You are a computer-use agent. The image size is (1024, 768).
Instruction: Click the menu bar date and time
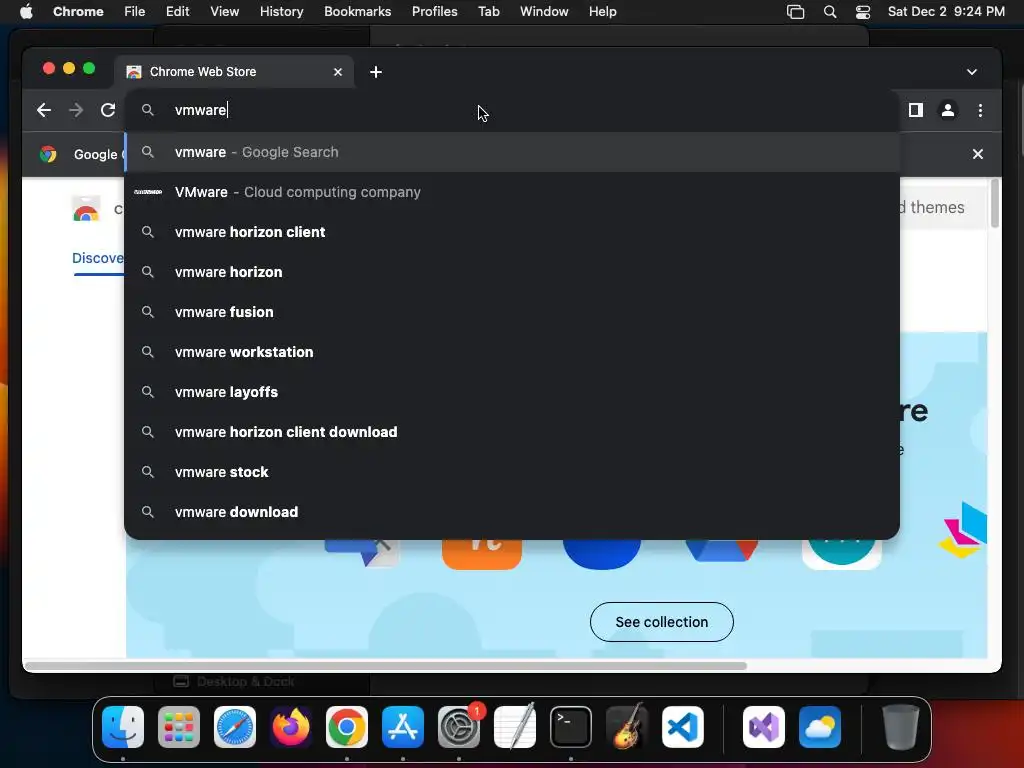tap(946, 12)
